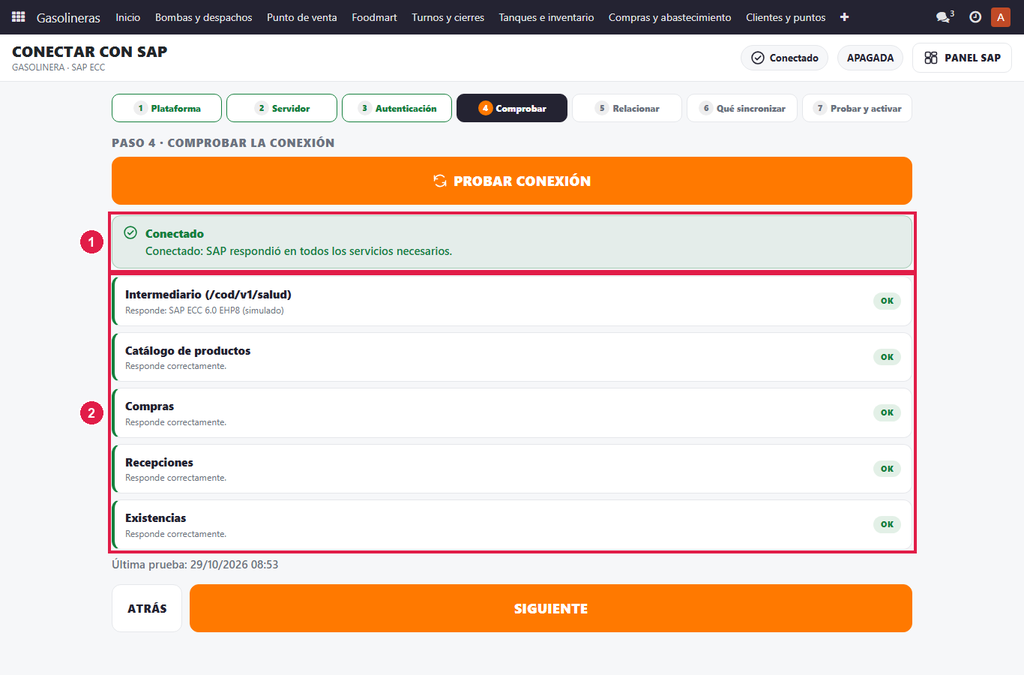Open the apps grid menu icon

pos(18,17)
